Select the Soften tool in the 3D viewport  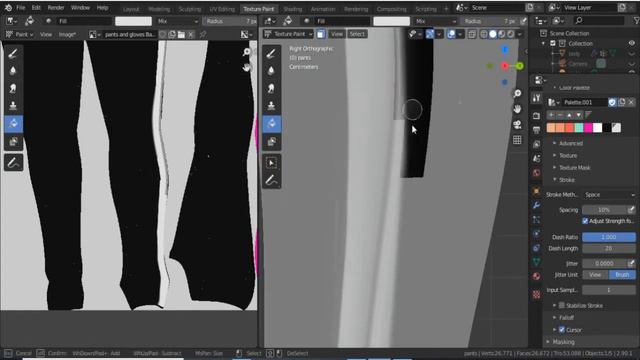(271, 71)
